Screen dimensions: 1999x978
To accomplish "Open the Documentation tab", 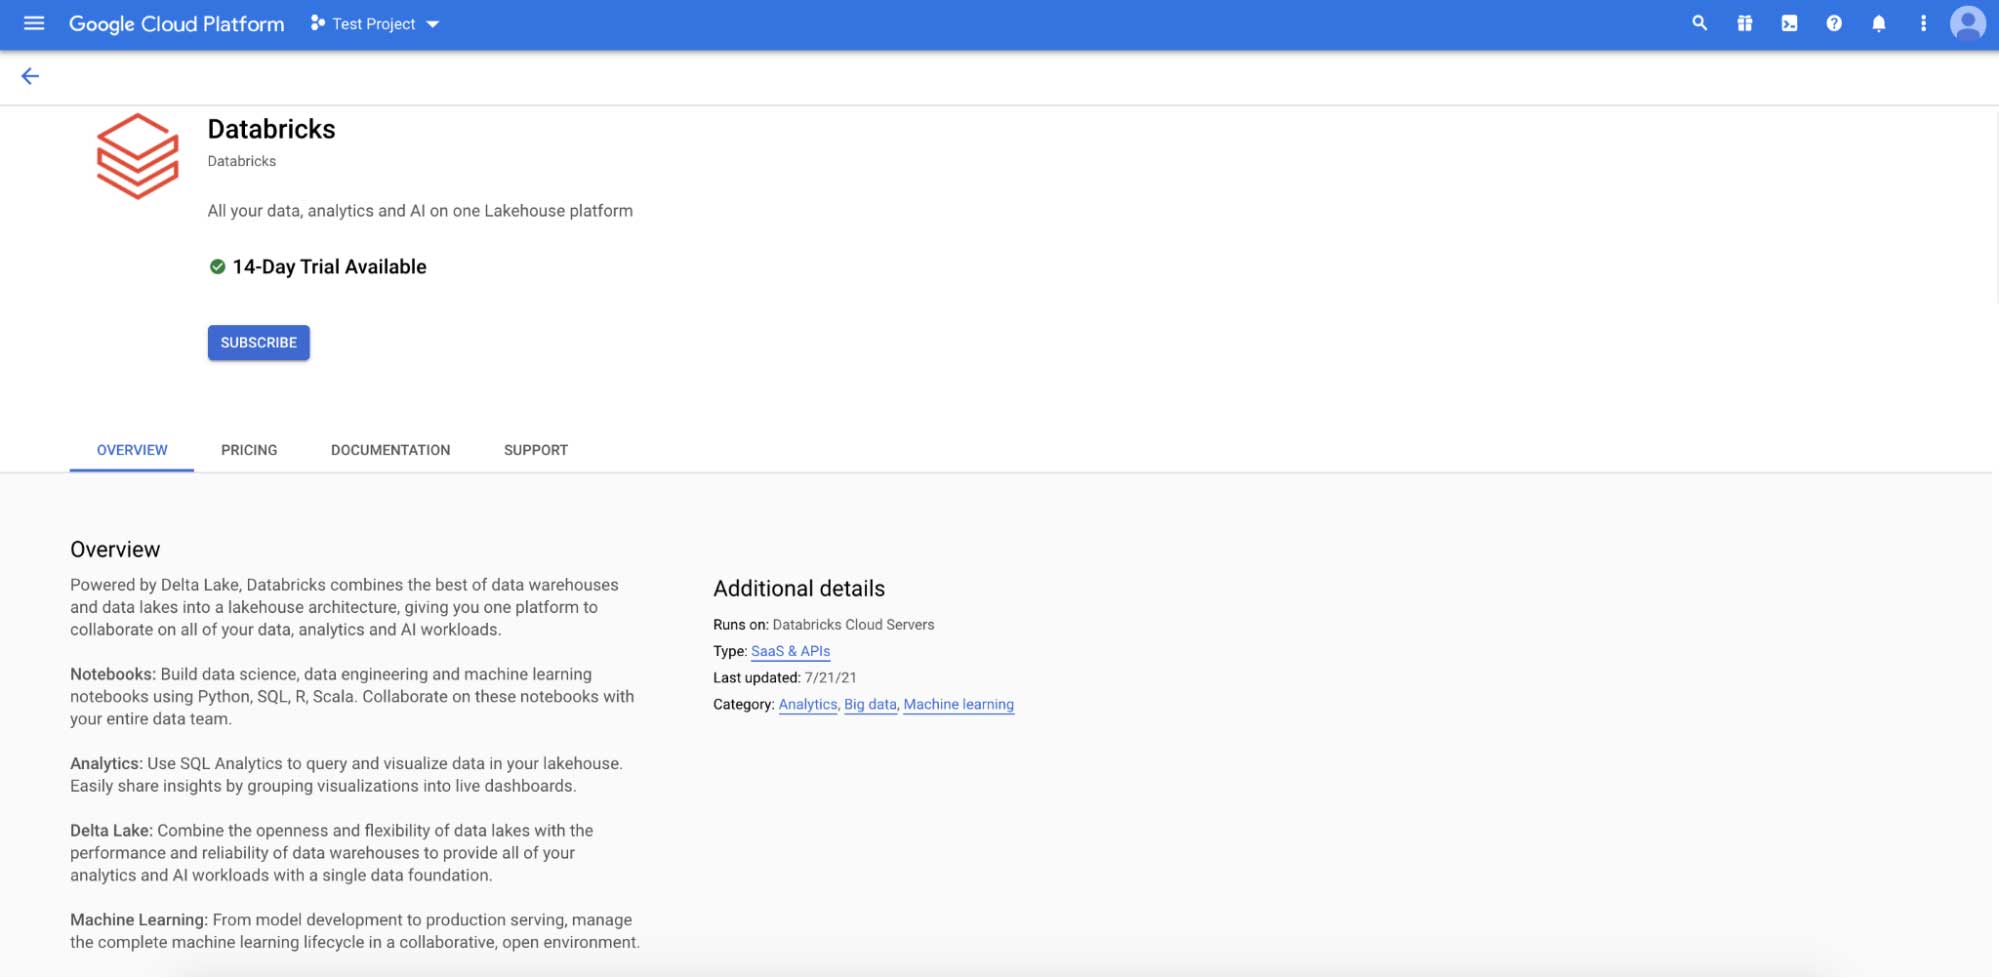I will [390, 450].
